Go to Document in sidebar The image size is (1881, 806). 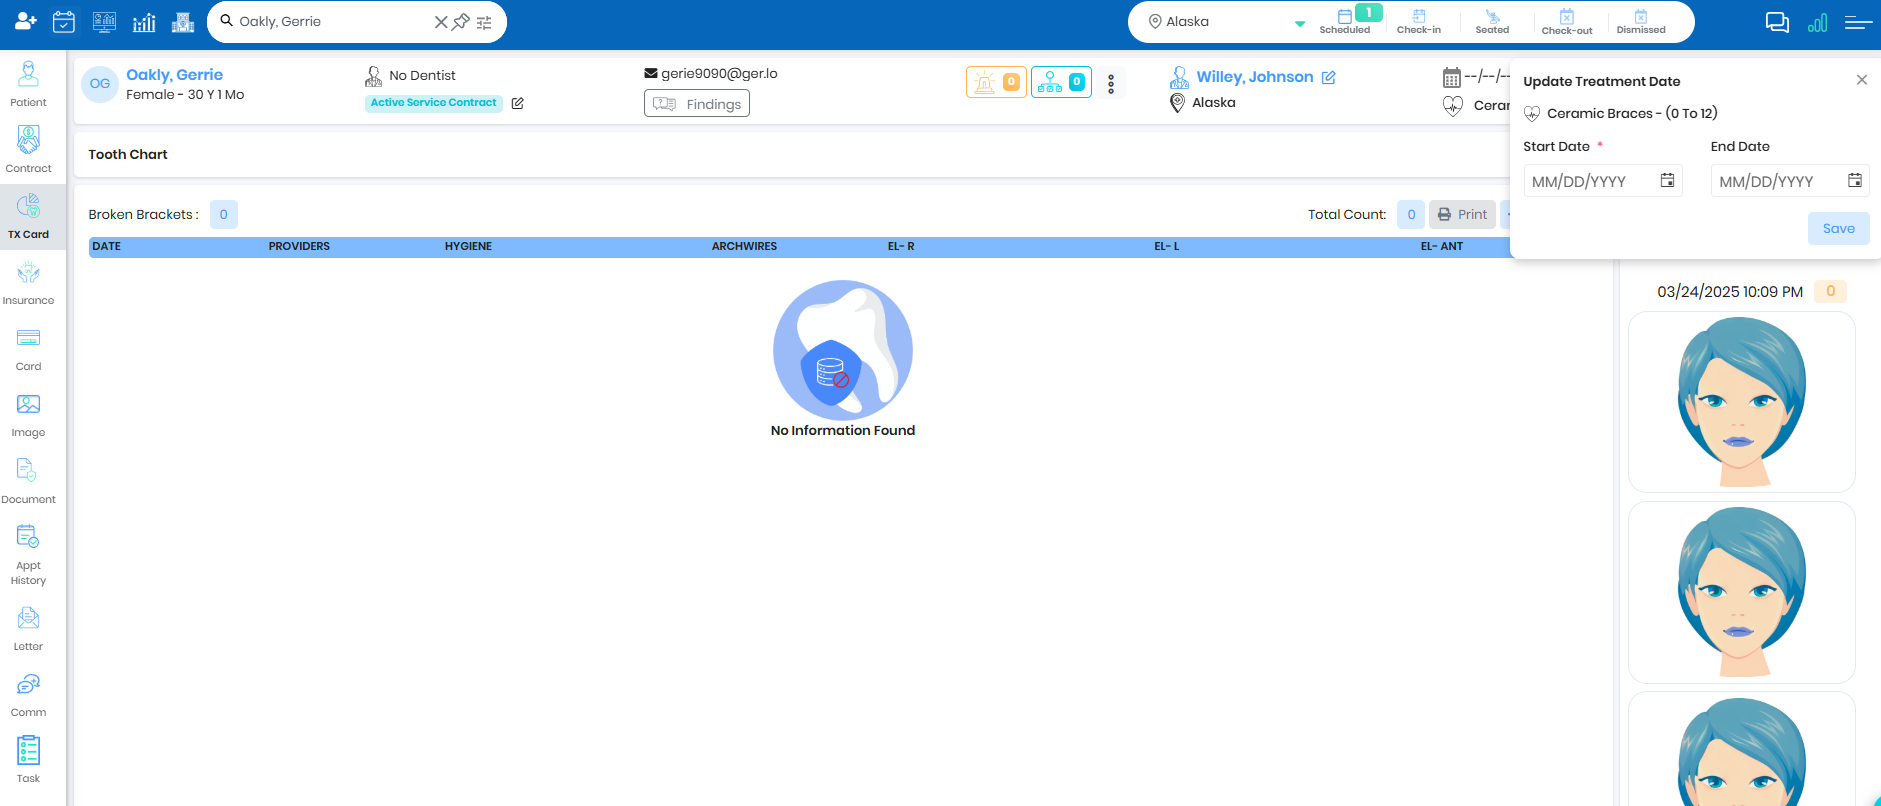(29, 481)
